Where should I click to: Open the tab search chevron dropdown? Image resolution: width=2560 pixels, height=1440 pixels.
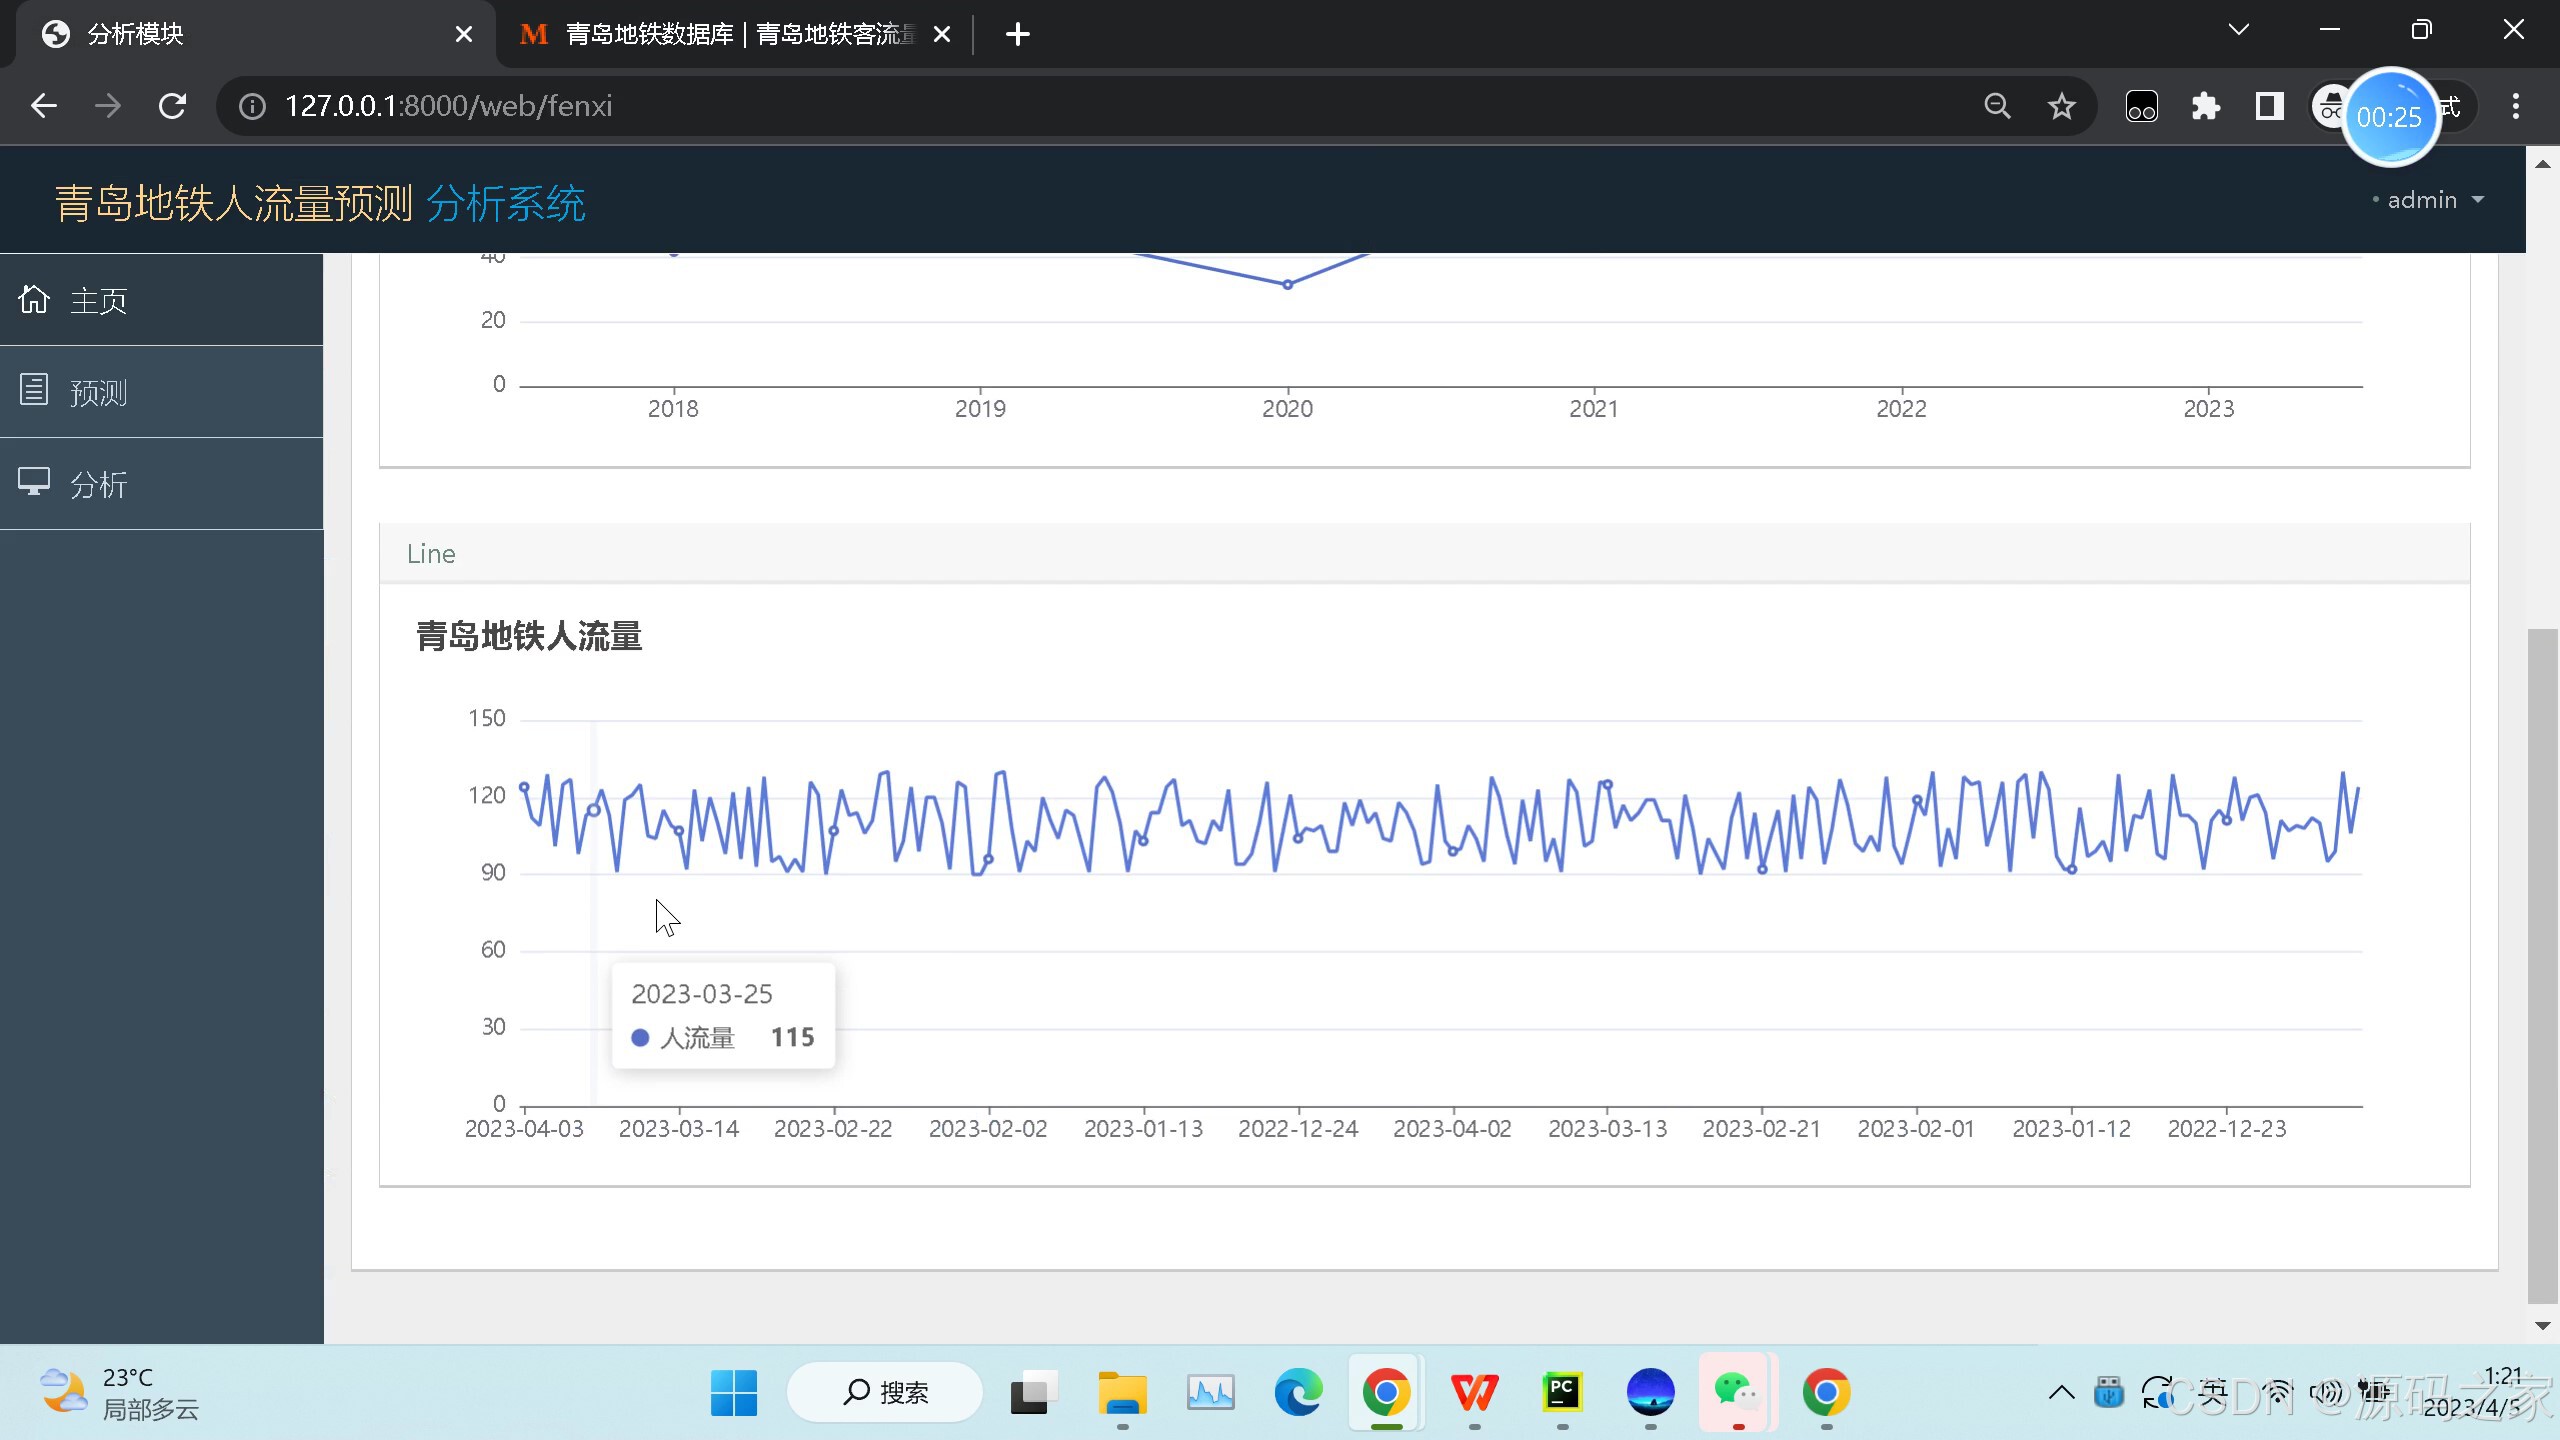pyautogui.click(x=2238, y=30)
